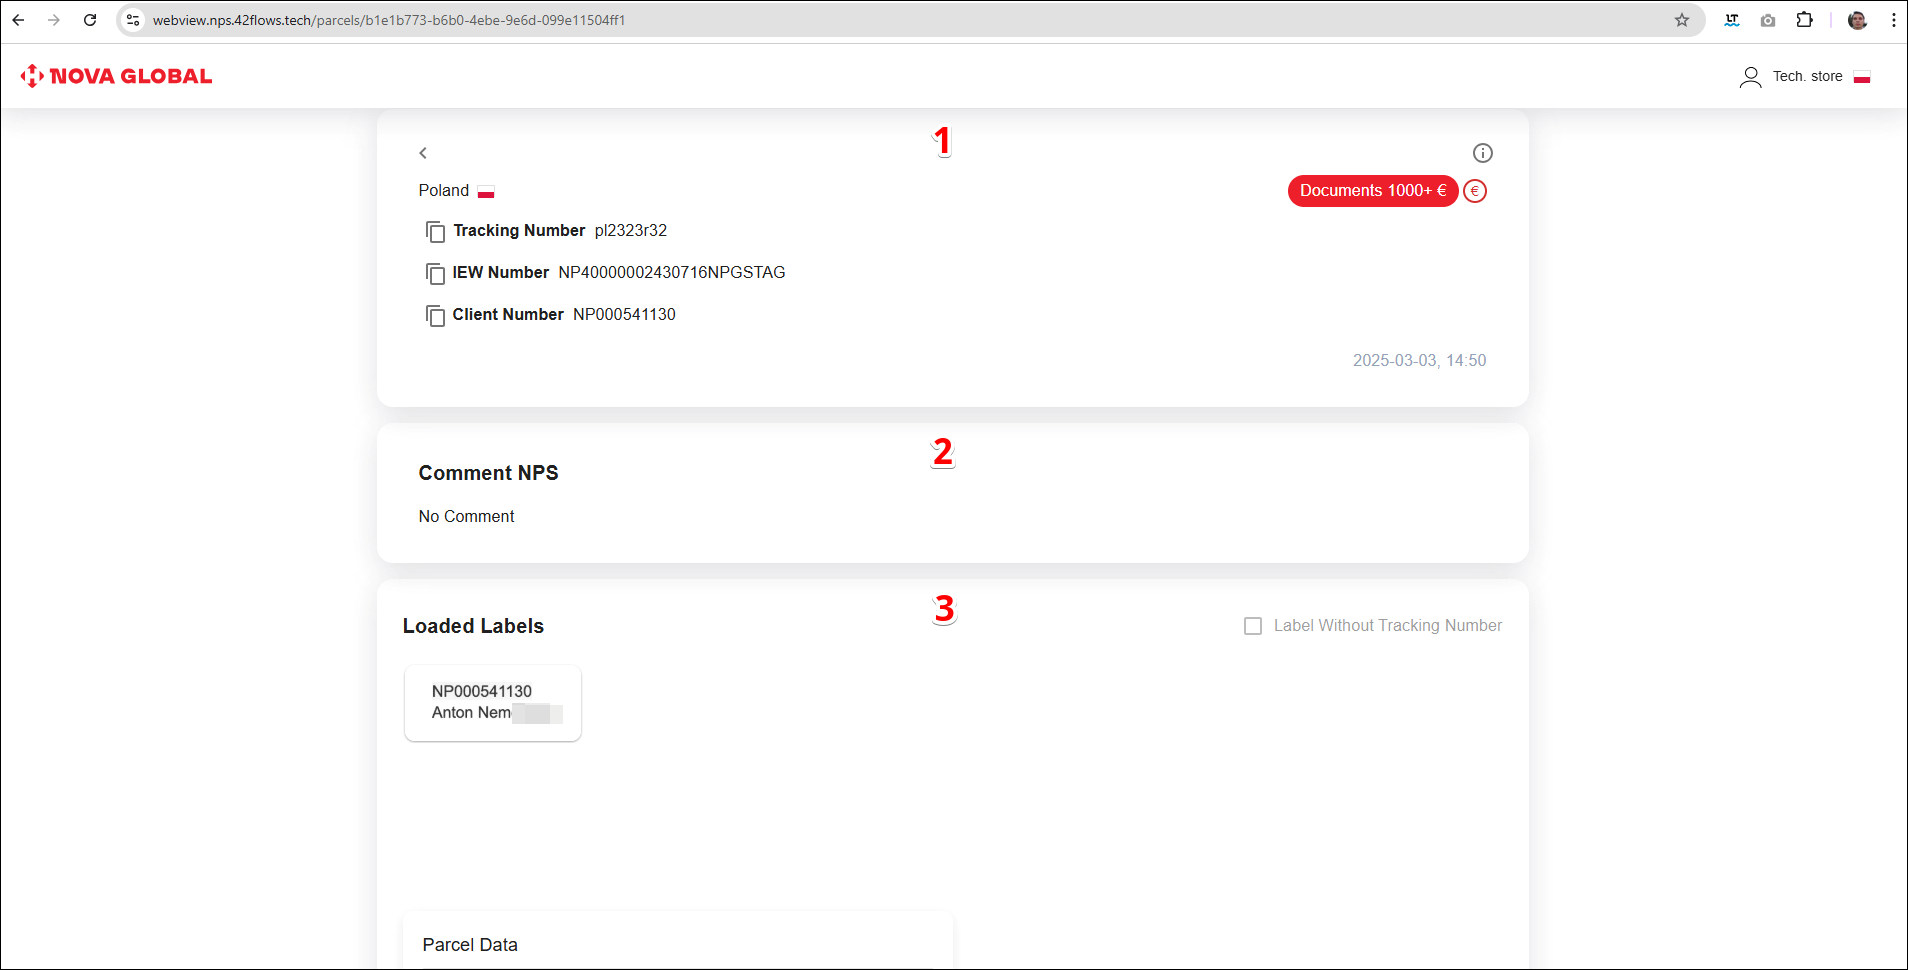Open the Chrome three-dot menu
The image size is (1908, 970).
[x=1893, y=20]
